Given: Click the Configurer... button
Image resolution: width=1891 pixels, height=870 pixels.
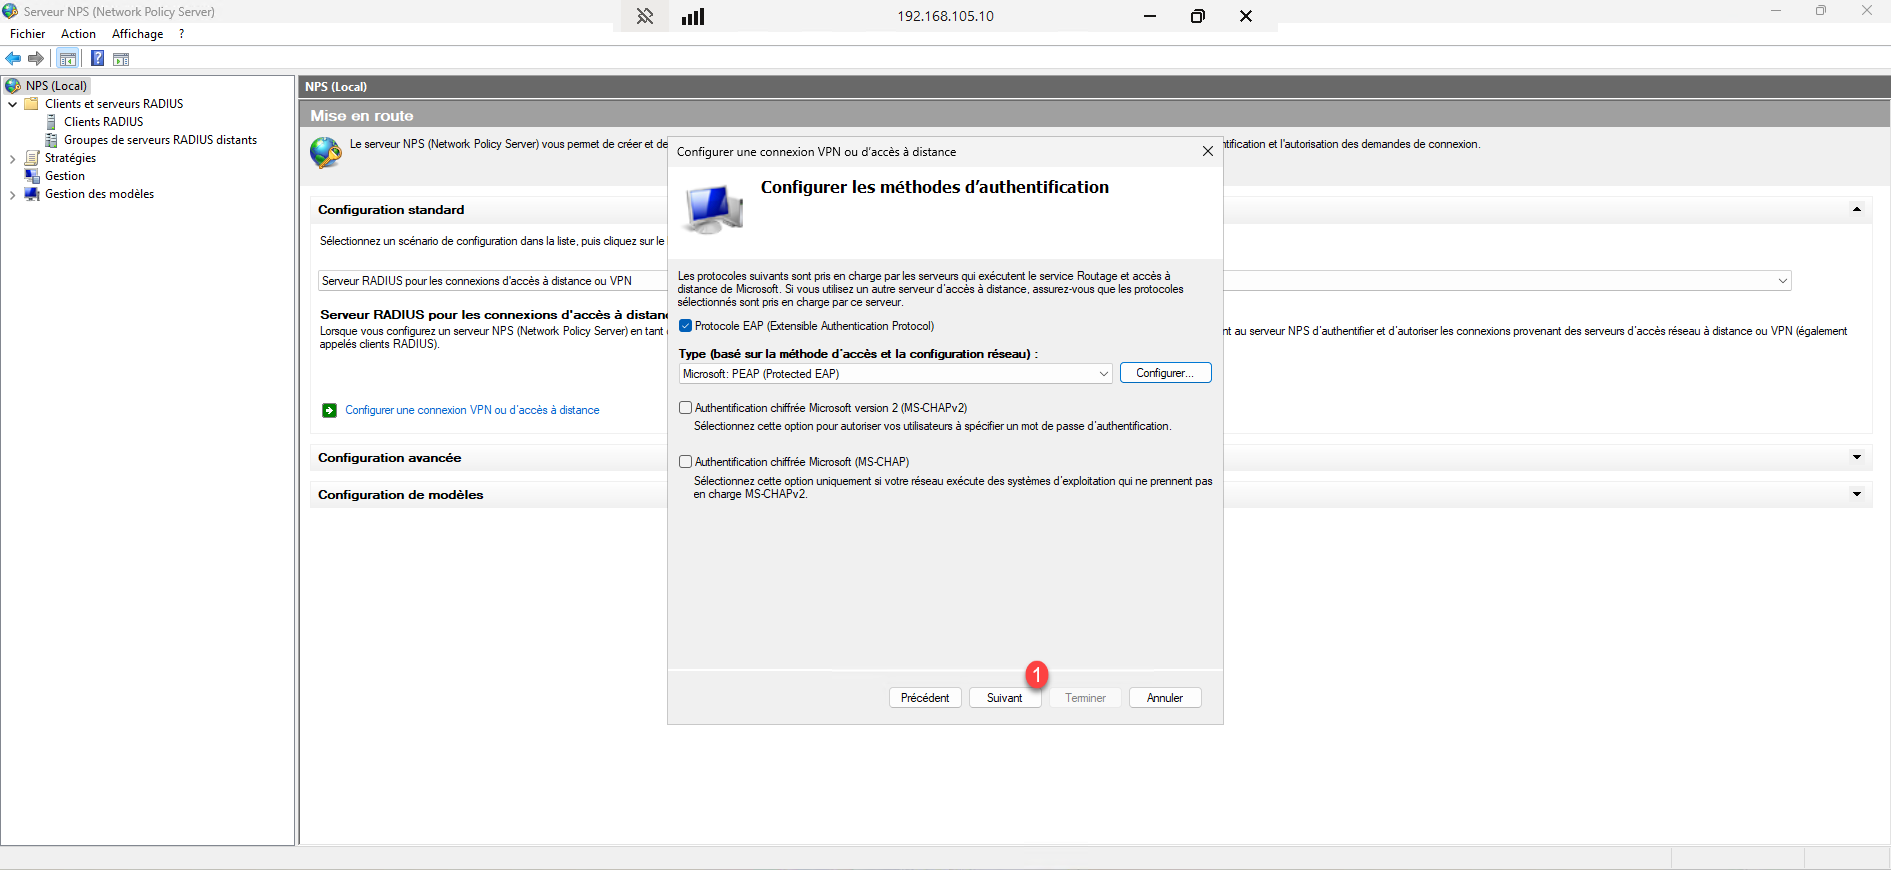Looking at the screenshot, I should (x=1165, y=373).
